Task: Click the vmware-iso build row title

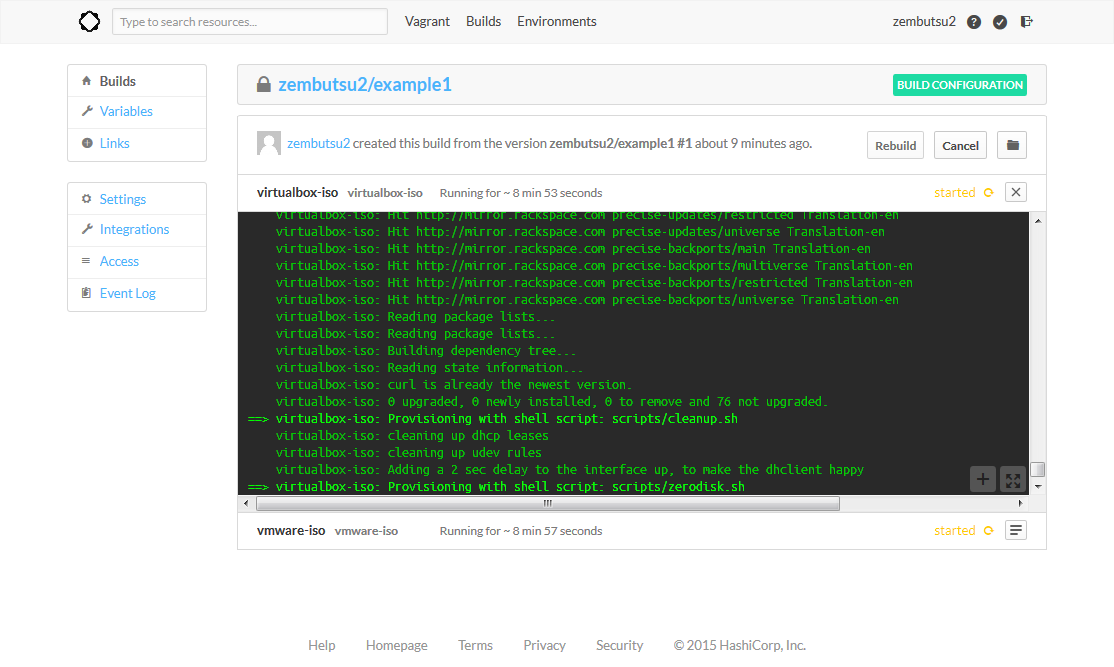Action: tap(291, 531)
